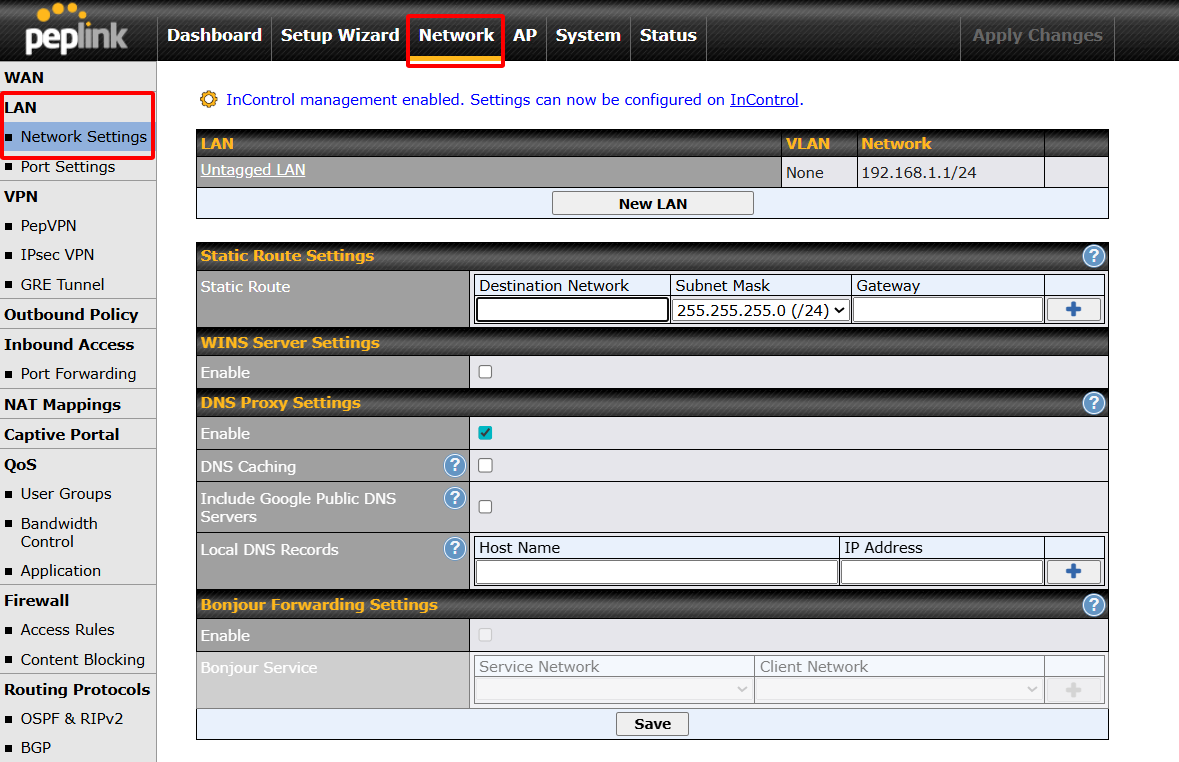
Task: Switch to the Dashboard tab
Action: coord(214,35)
